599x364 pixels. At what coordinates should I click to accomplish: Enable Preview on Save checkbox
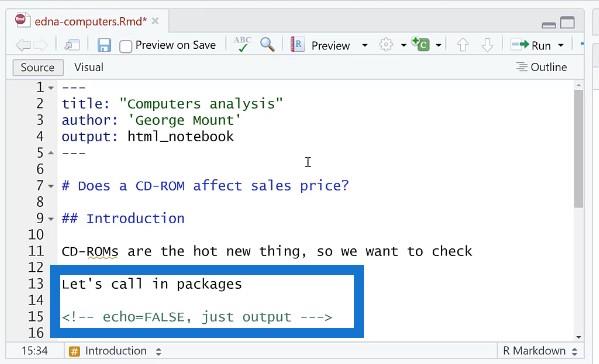[x=125, y=46]
